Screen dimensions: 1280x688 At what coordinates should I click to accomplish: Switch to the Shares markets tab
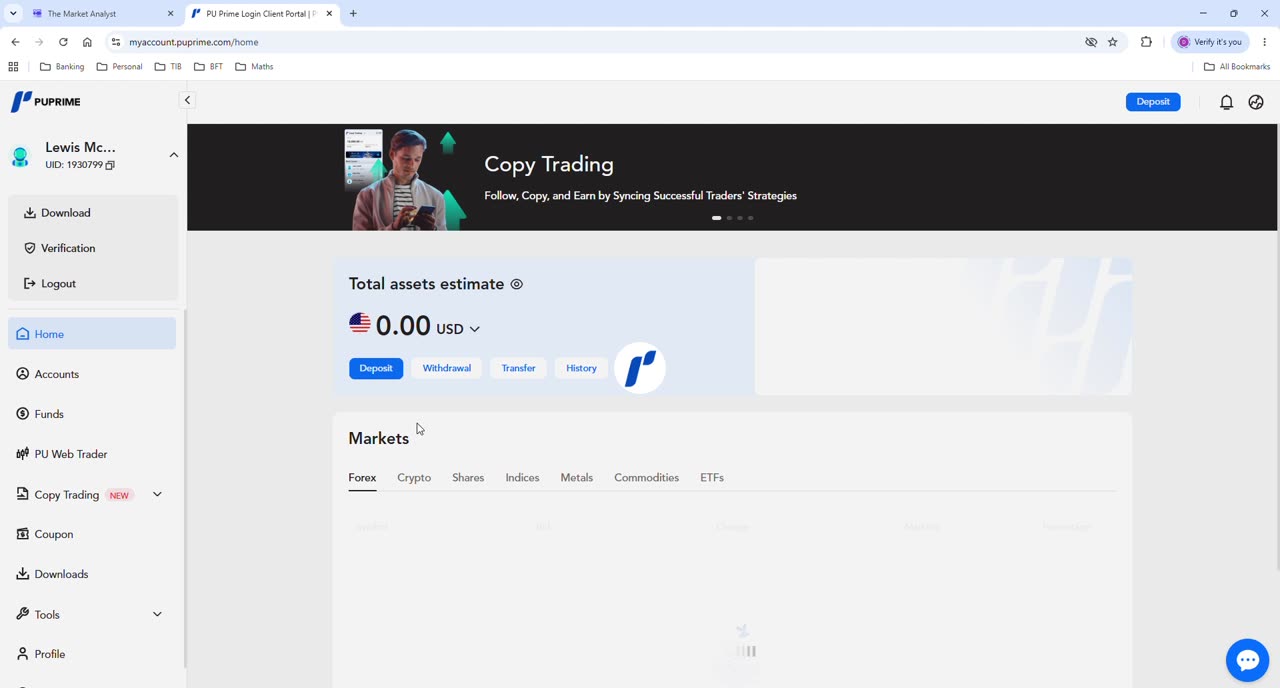pos(468,478)
